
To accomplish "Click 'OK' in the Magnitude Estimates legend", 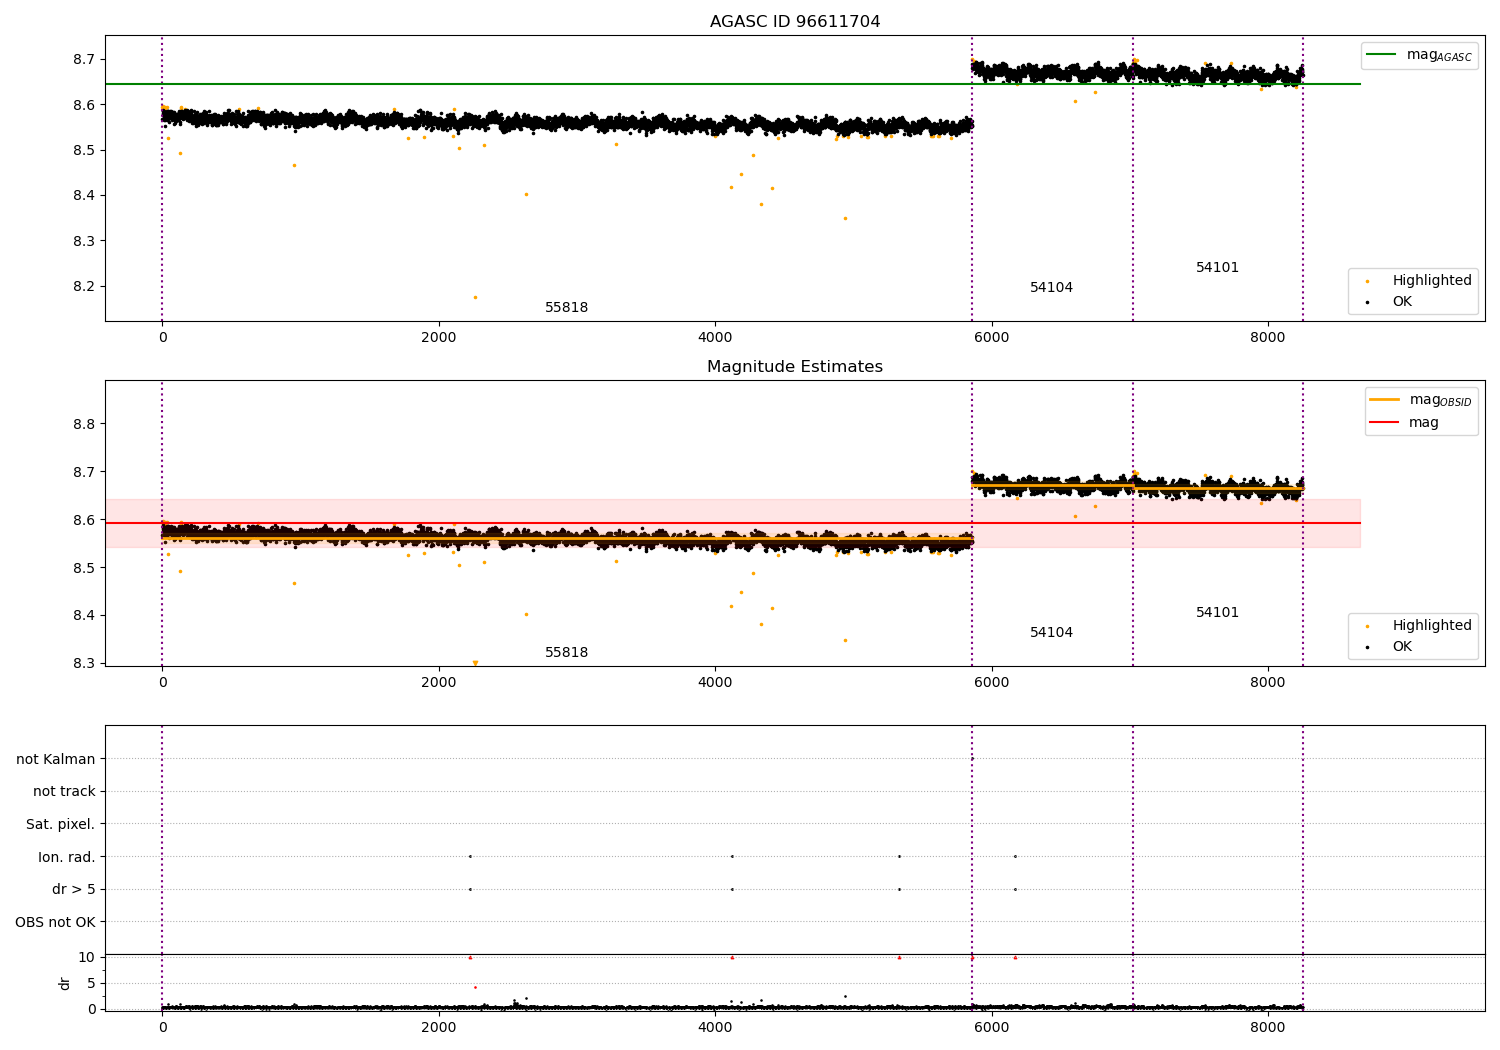I will pos(1402,646).
